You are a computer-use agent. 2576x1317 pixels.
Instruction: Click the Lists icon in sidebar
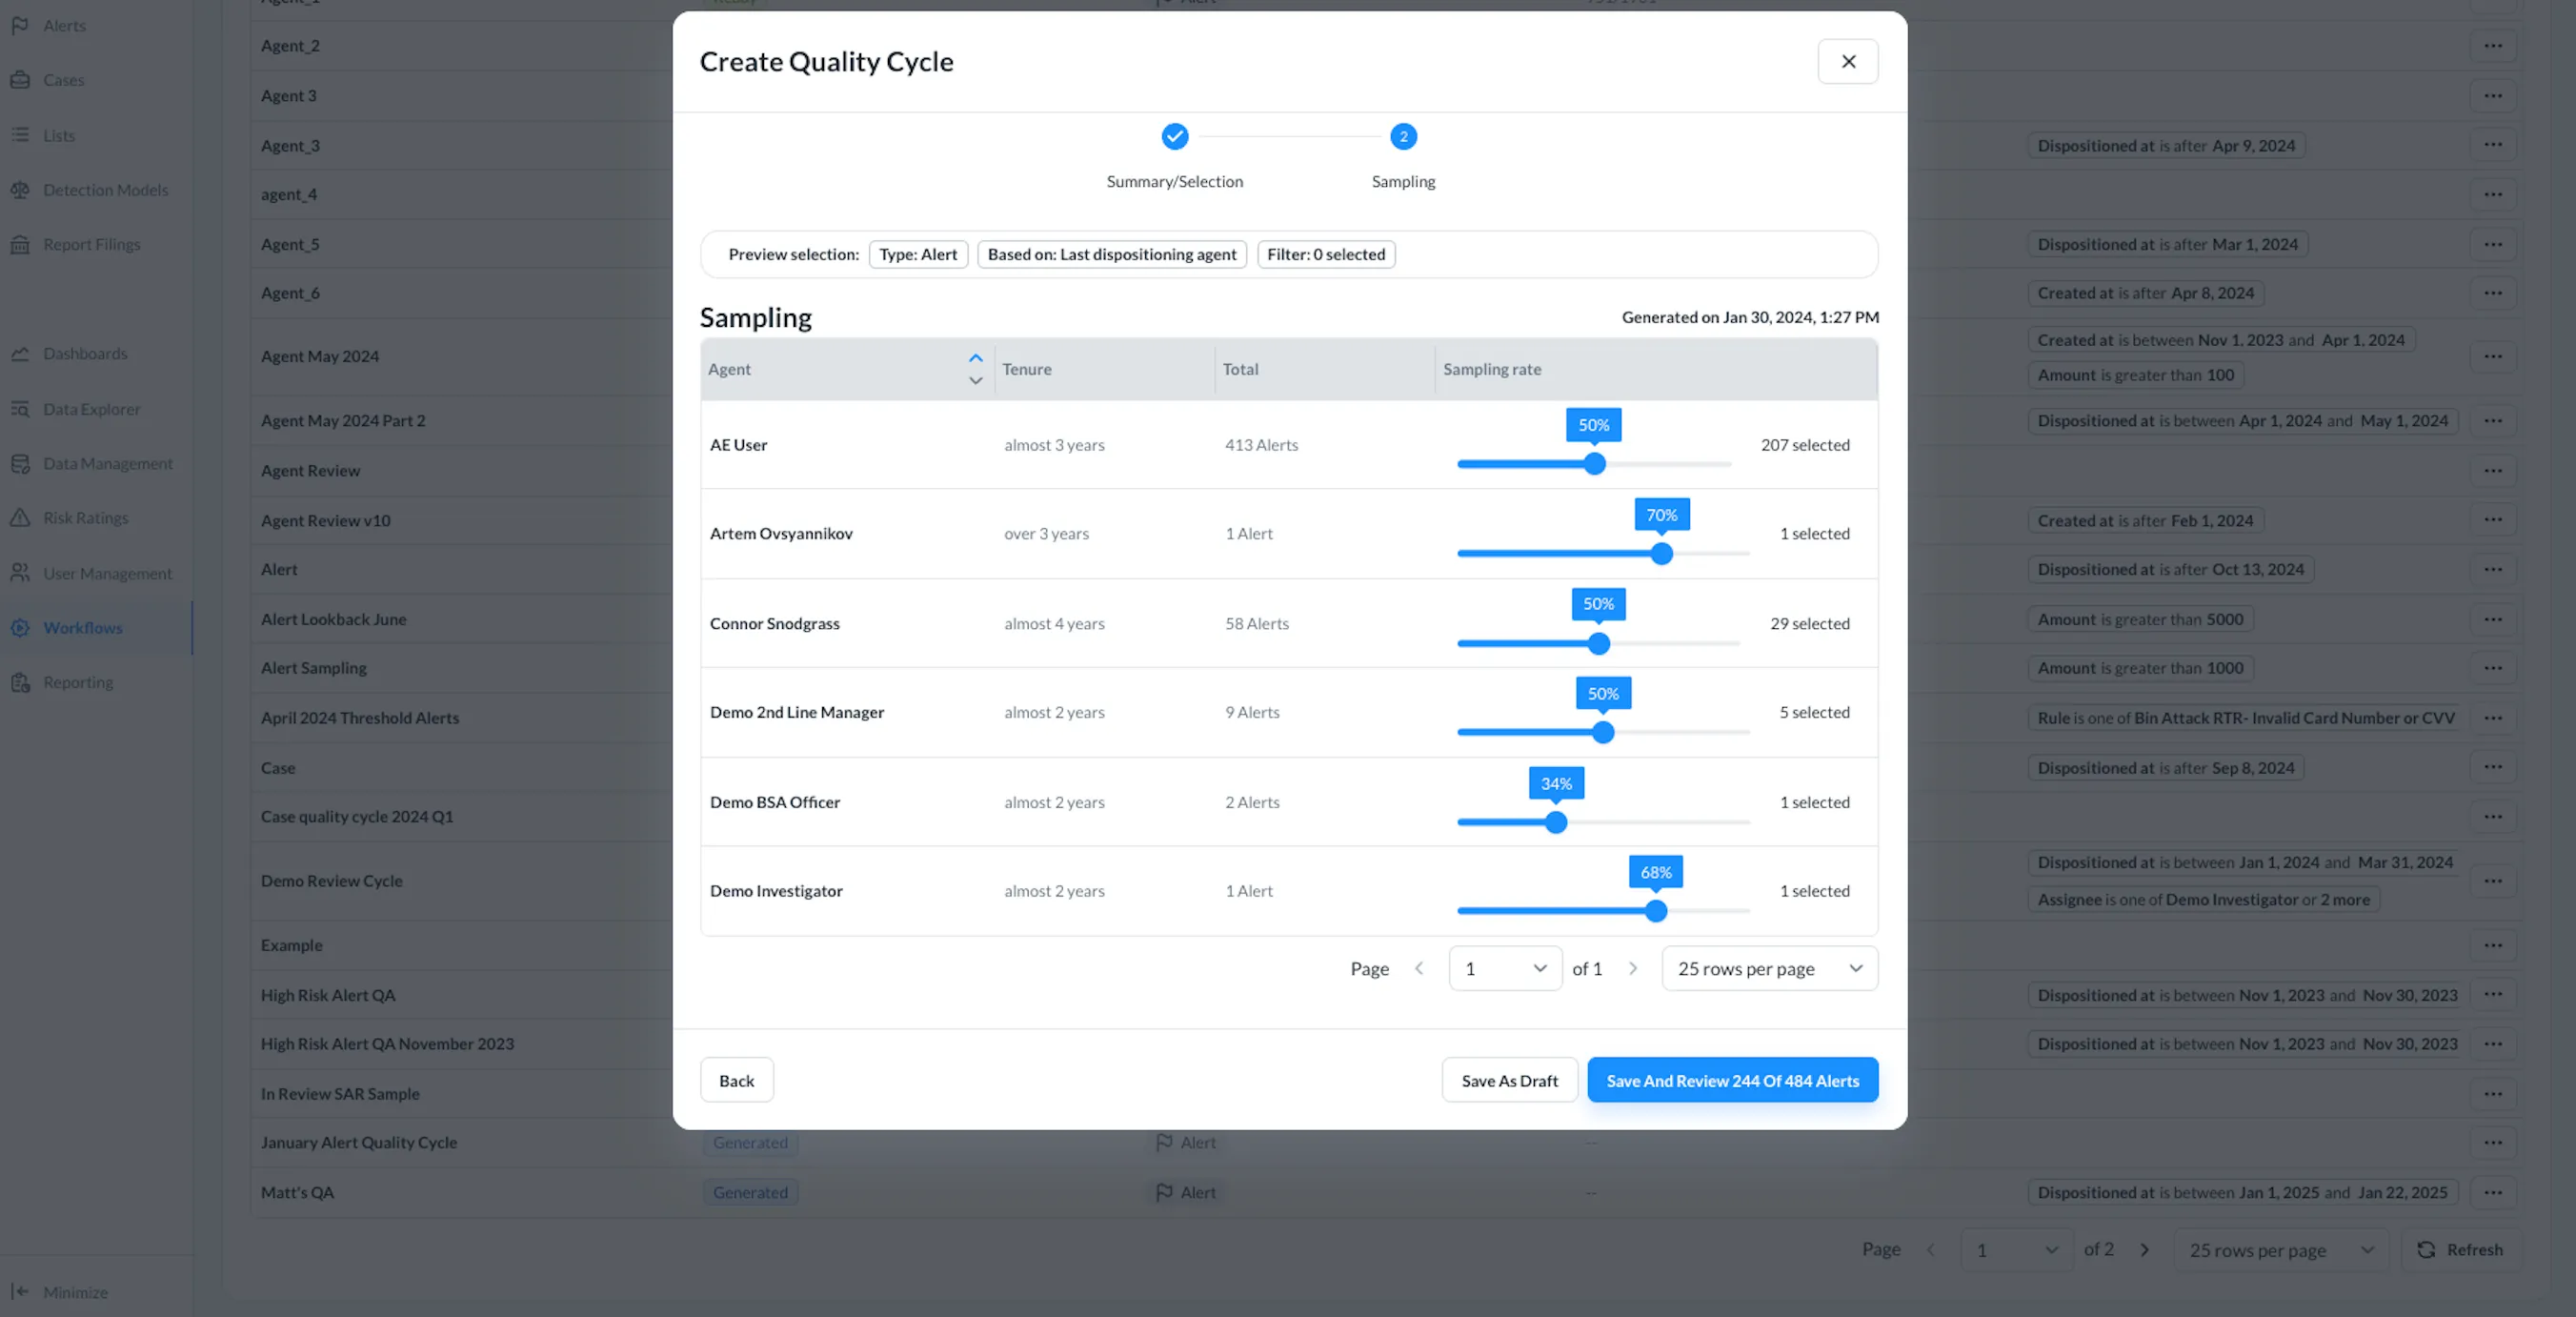[x=21, y=135]
